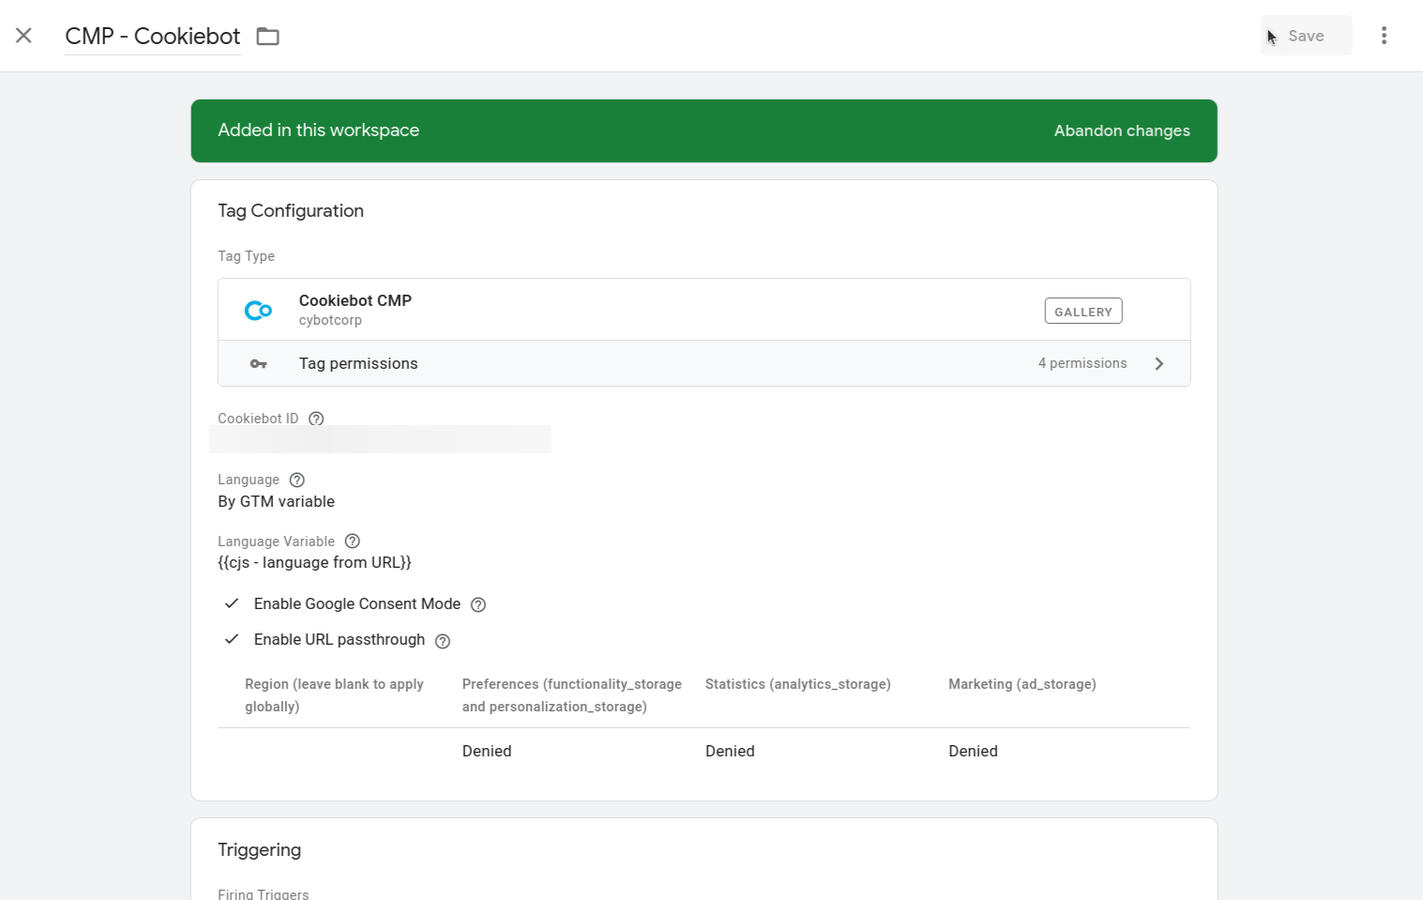Toggle the Enable URL passthrough checkmark
The width and height of the screenshot is (1423, 900).
tap(231, 639)
